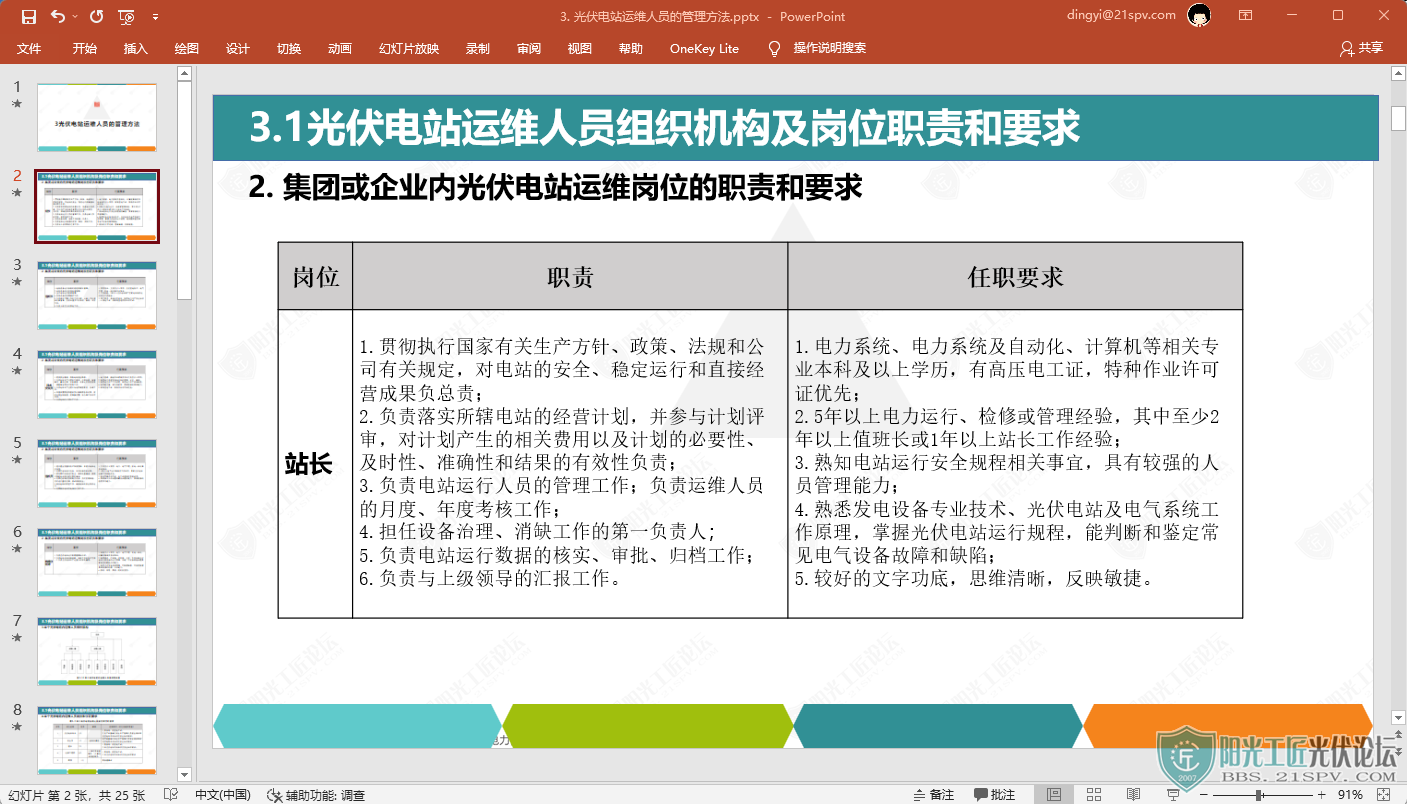Viewport: 1407px width, 804px height.
Task: Click the 91% zoom level
Action: (x=1350, y=795)
